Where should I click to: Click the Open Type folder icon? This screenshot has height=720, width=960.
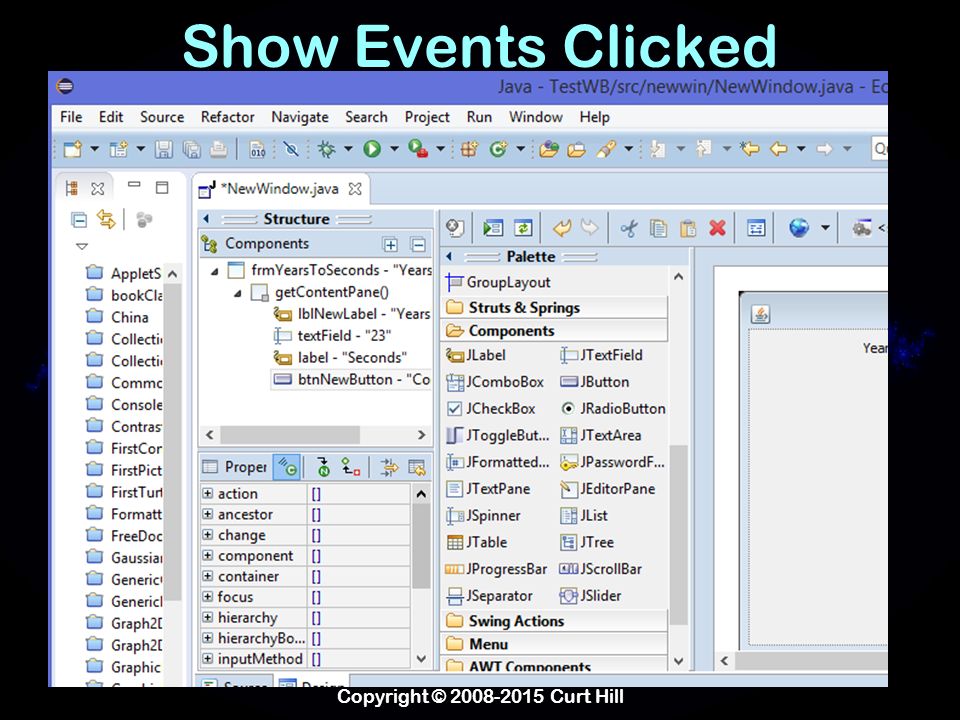[x=549, y=149]
